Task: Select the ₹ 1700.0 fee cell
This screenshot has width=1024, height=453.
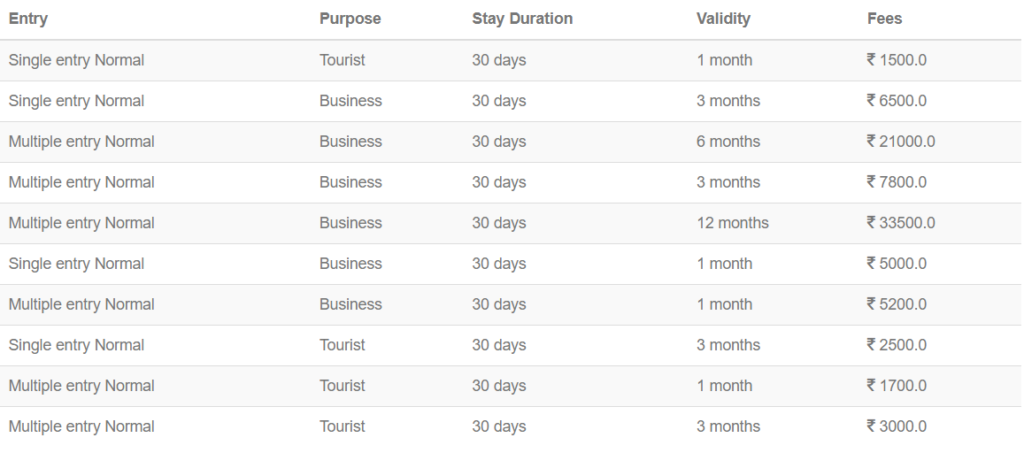Action: click(897, 386)
